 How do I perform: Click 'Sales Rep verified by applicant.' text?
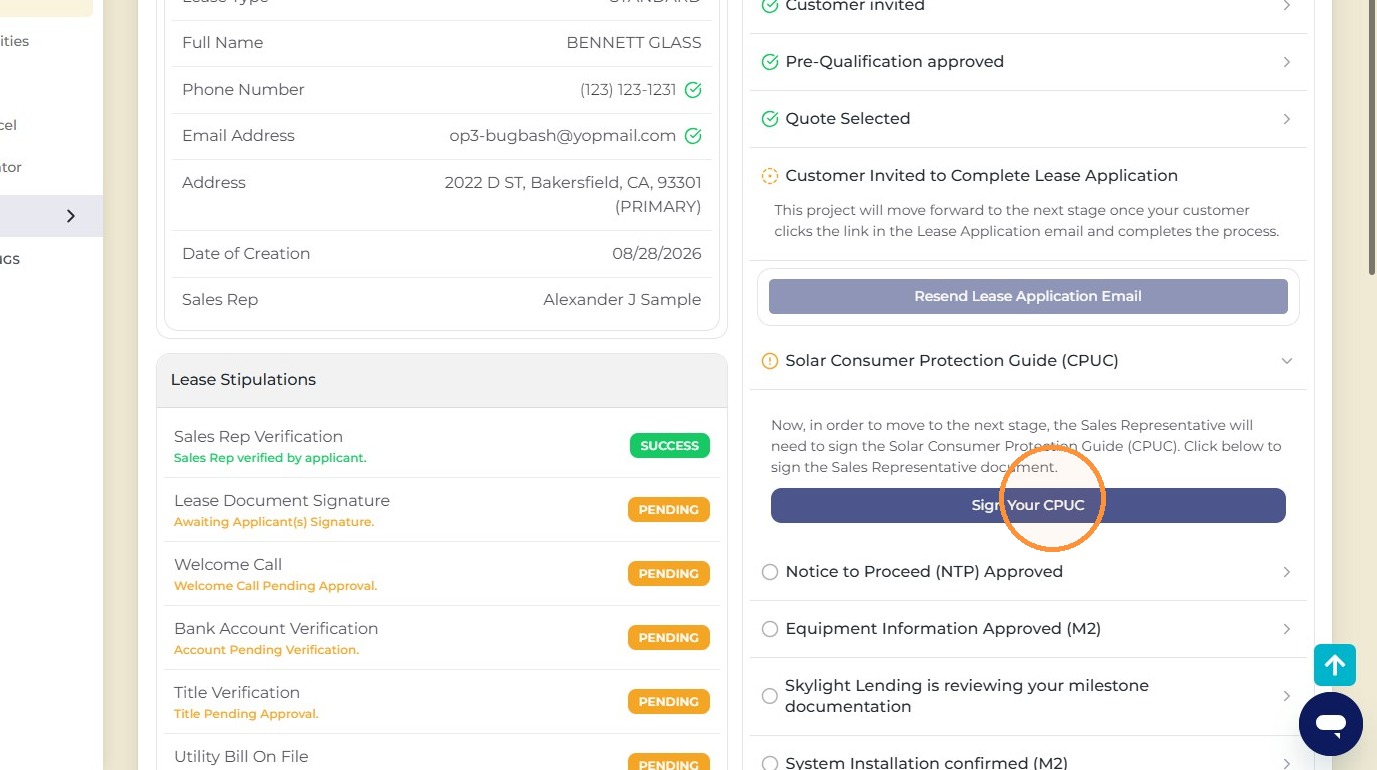tap(270, 458)
